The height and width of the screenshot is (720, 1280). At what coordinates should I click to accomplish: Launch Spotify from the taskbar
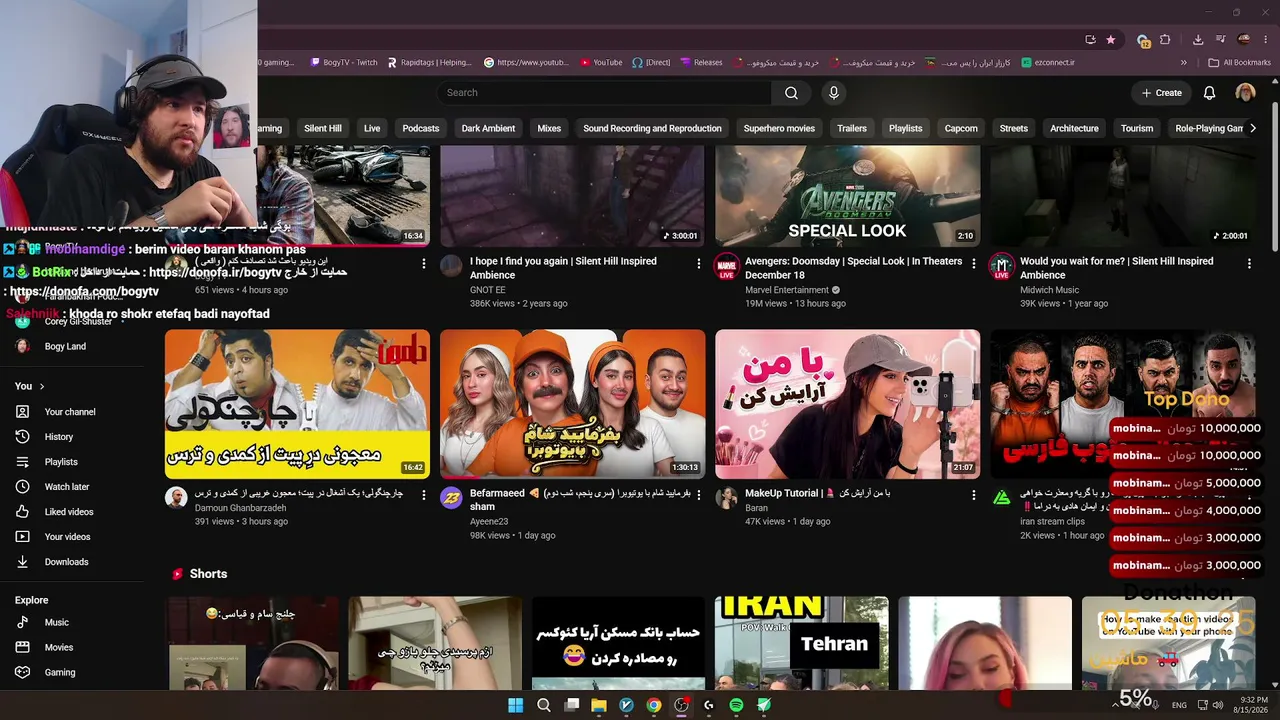click(737, 705)
